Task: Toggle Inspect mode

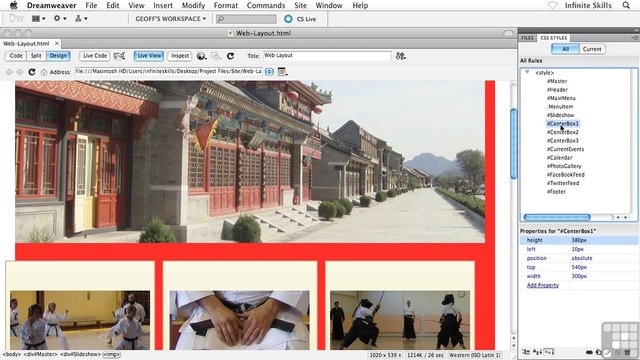Action: pos(180,56)
